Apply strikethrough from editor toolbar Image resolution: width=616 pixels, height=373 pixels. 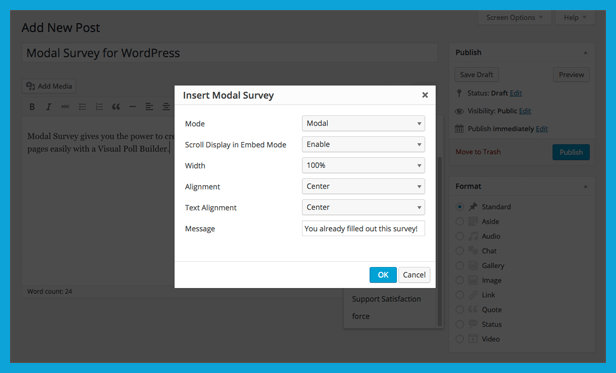(x=65, y=107)
